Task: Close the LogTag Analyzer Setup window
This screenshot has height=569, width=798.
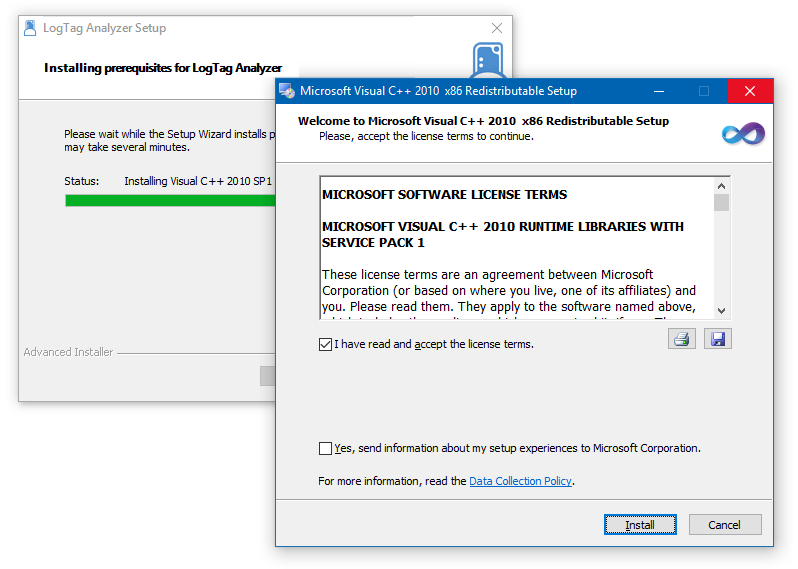Action: pyautogui.click(x=497, y=28)
